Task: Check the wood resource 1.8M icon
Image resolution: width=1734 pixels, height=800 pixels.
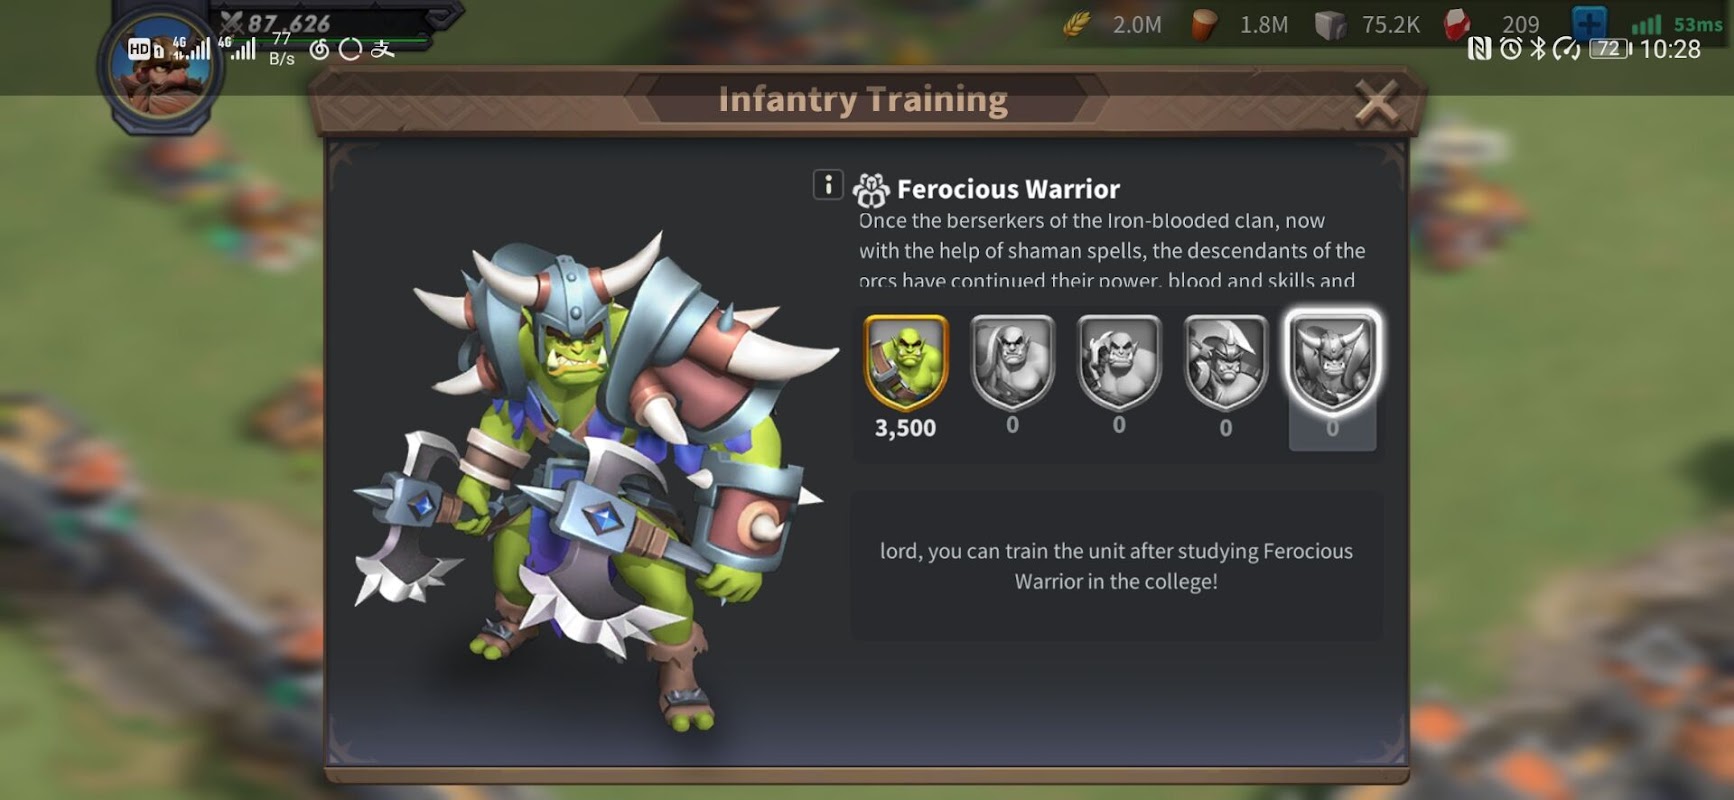Action: click(1204, 25)
